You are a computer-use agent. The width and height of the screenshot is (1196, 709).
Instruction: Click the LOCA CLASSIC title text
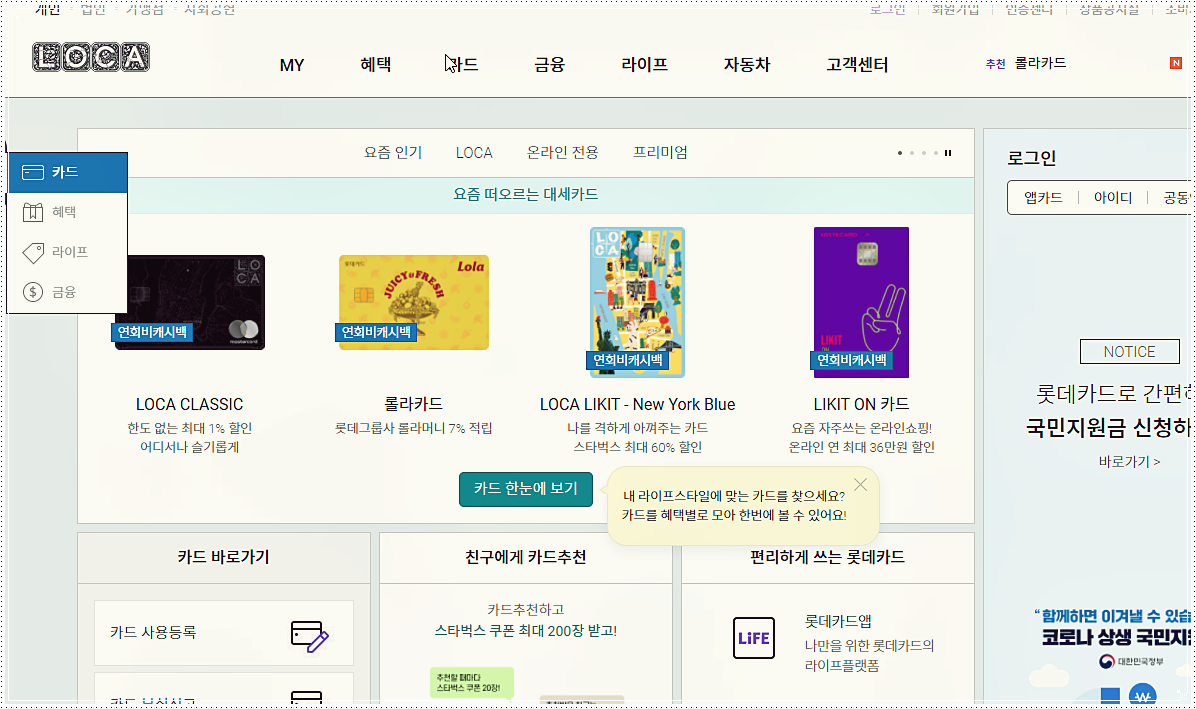[x=190, y=404]
